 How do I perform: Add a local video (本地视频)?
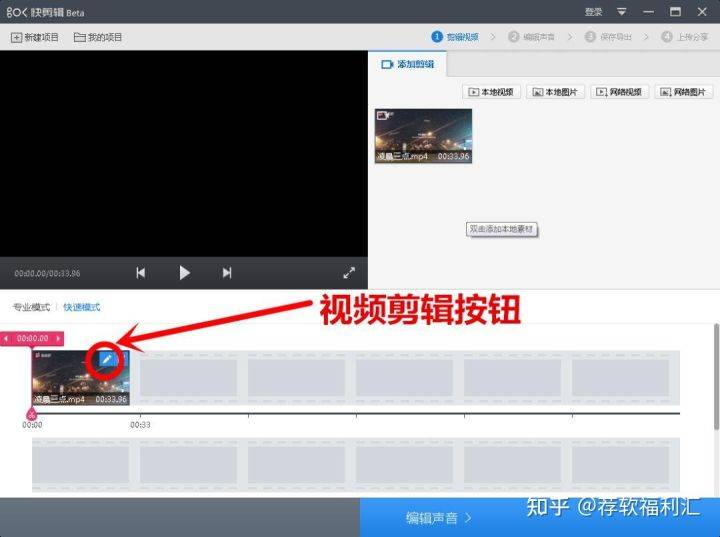492,92
